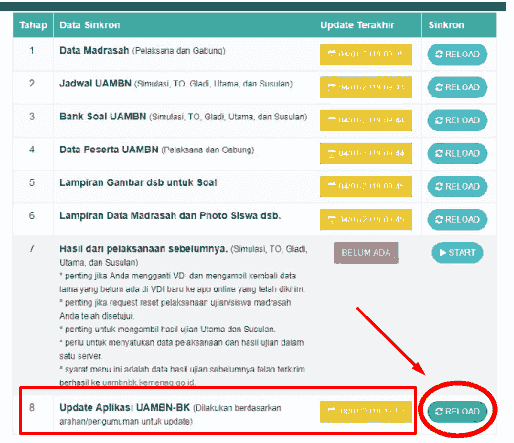
Task: Select Lampiran Gambar dsb untuk Soal title
Action: pos(138,182)
